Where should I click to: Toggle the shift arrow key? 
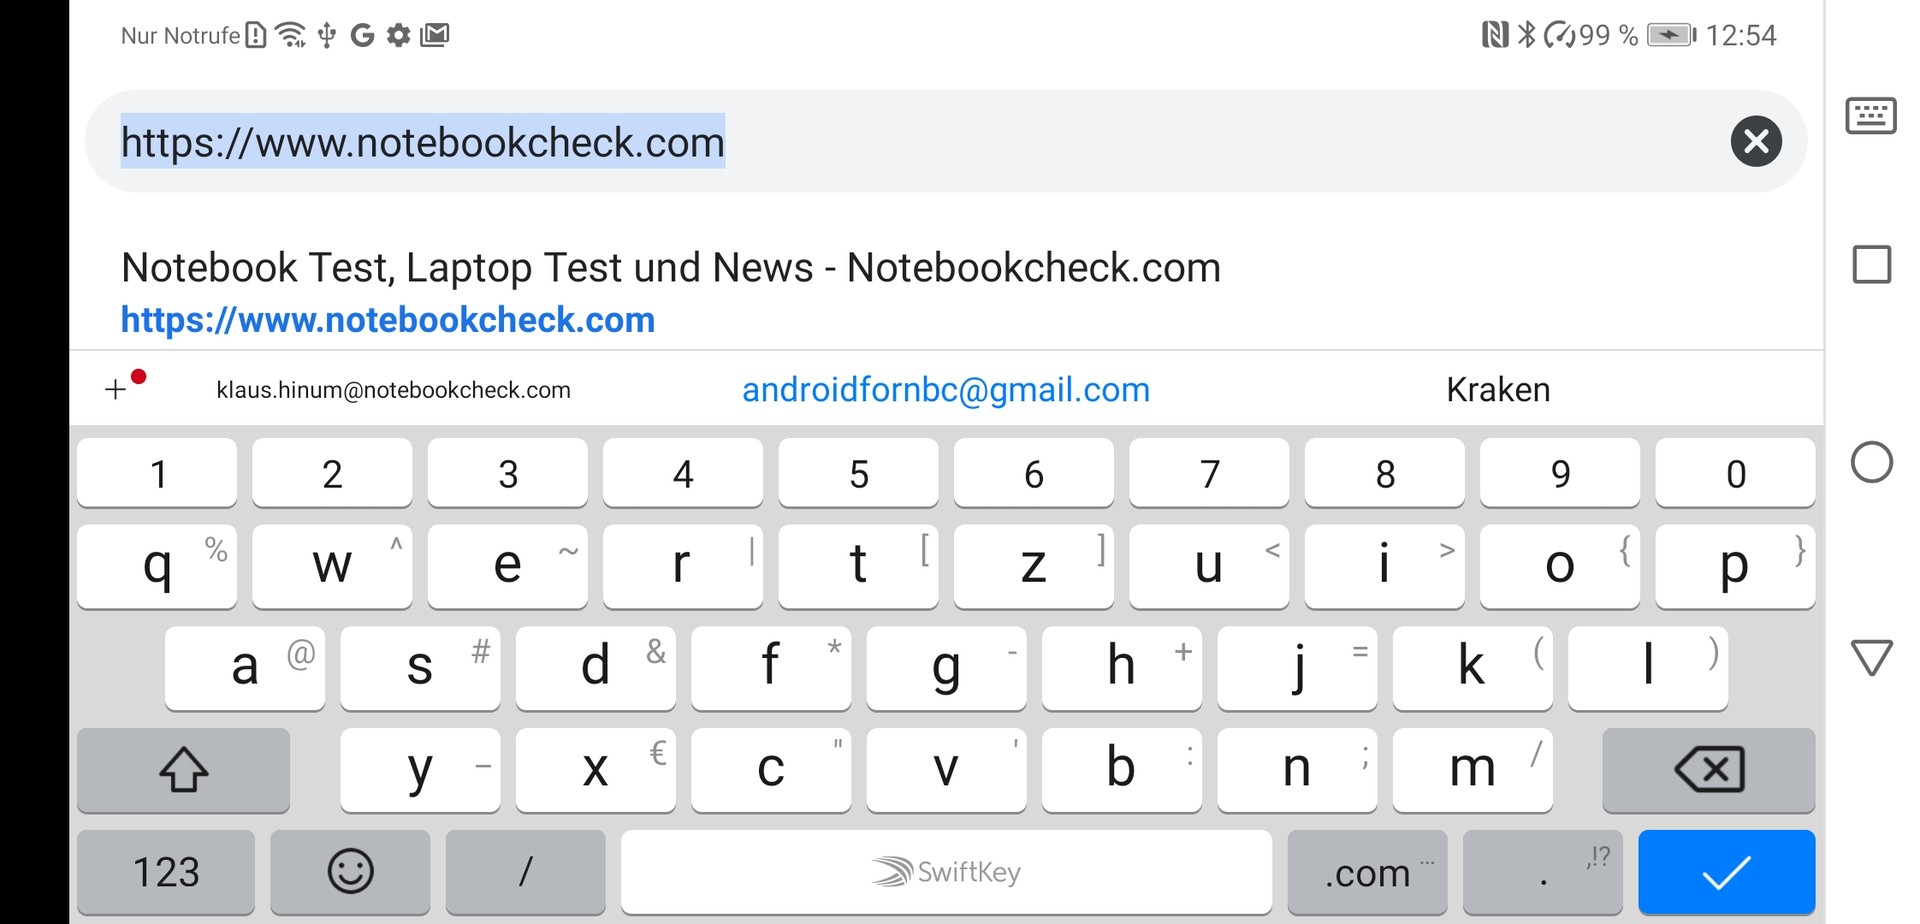(183, 770)
